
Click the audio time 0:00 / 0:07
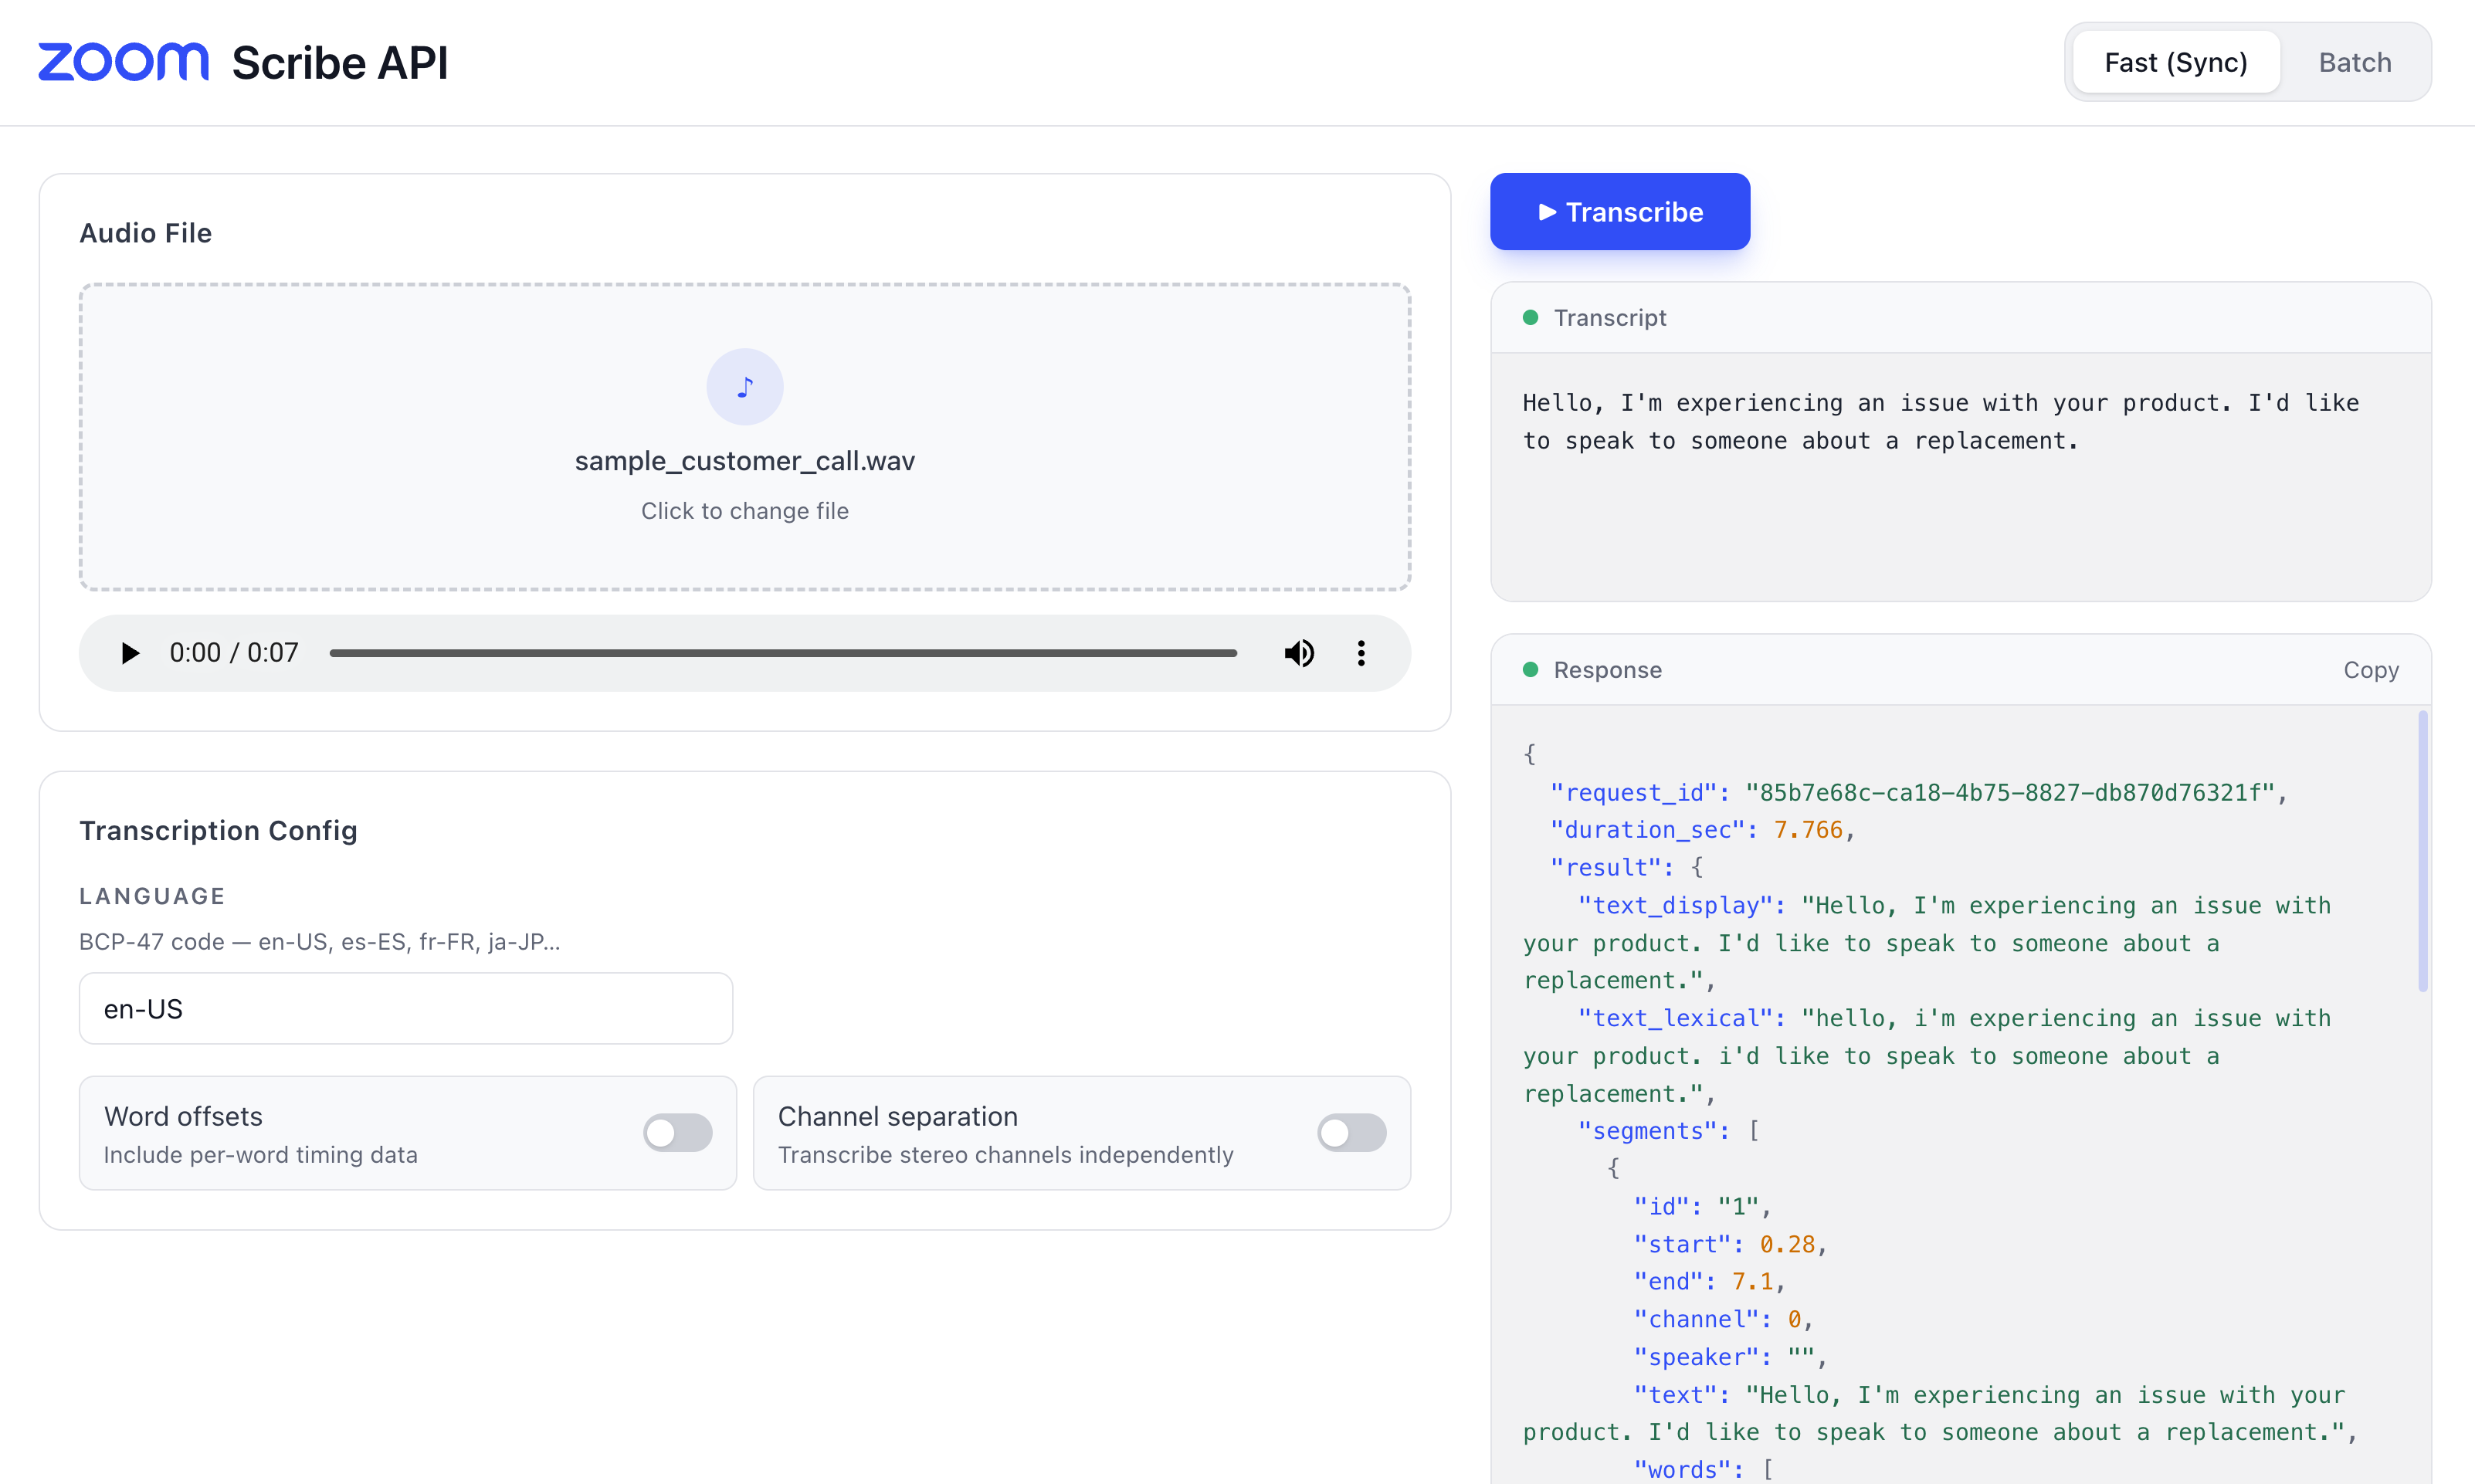234,653
